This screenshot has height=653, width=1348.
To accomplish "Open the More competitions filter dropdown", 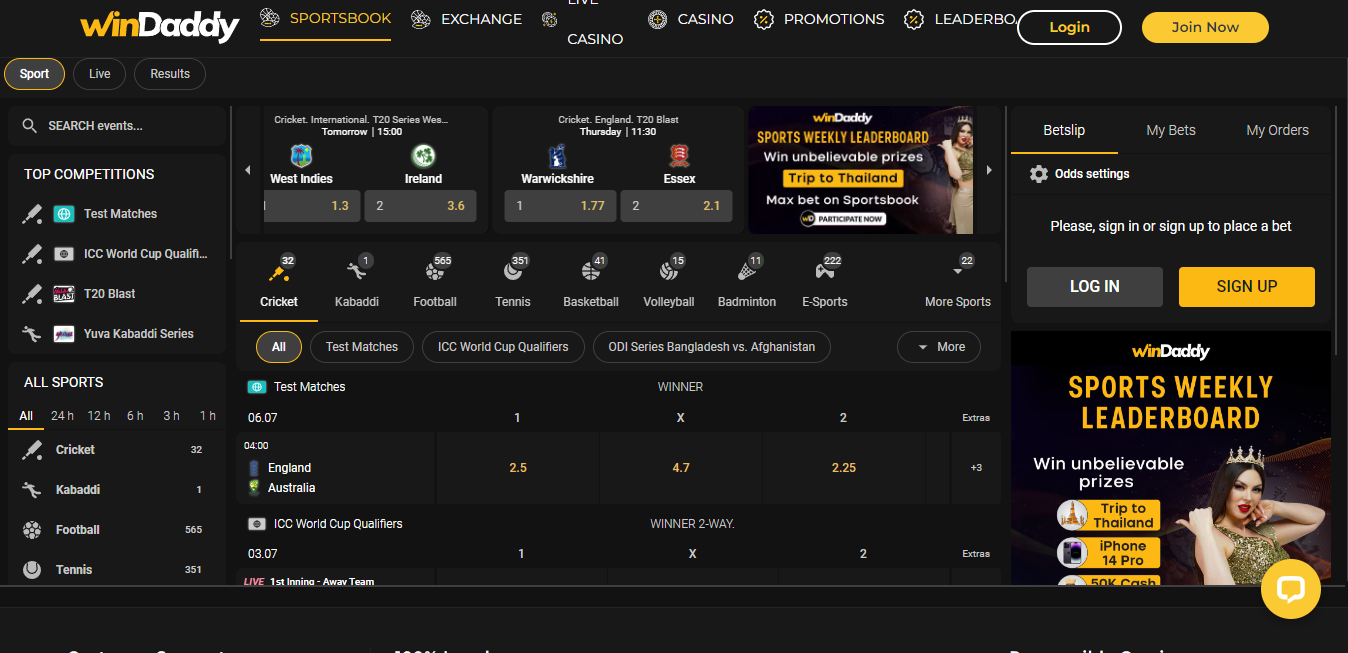I will 938,347.
